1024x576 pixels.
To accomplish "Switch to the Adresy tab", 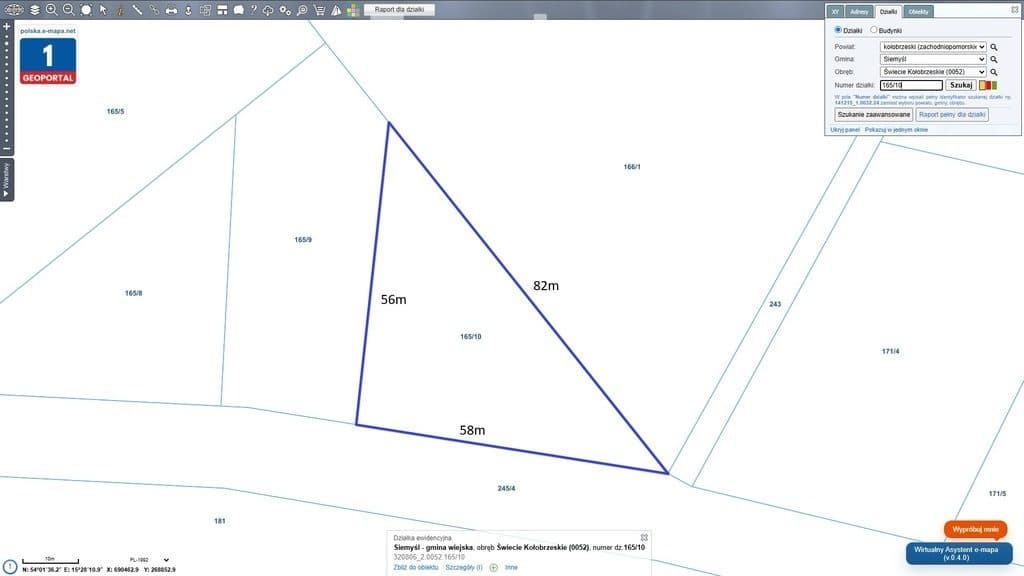I will 859,12.
